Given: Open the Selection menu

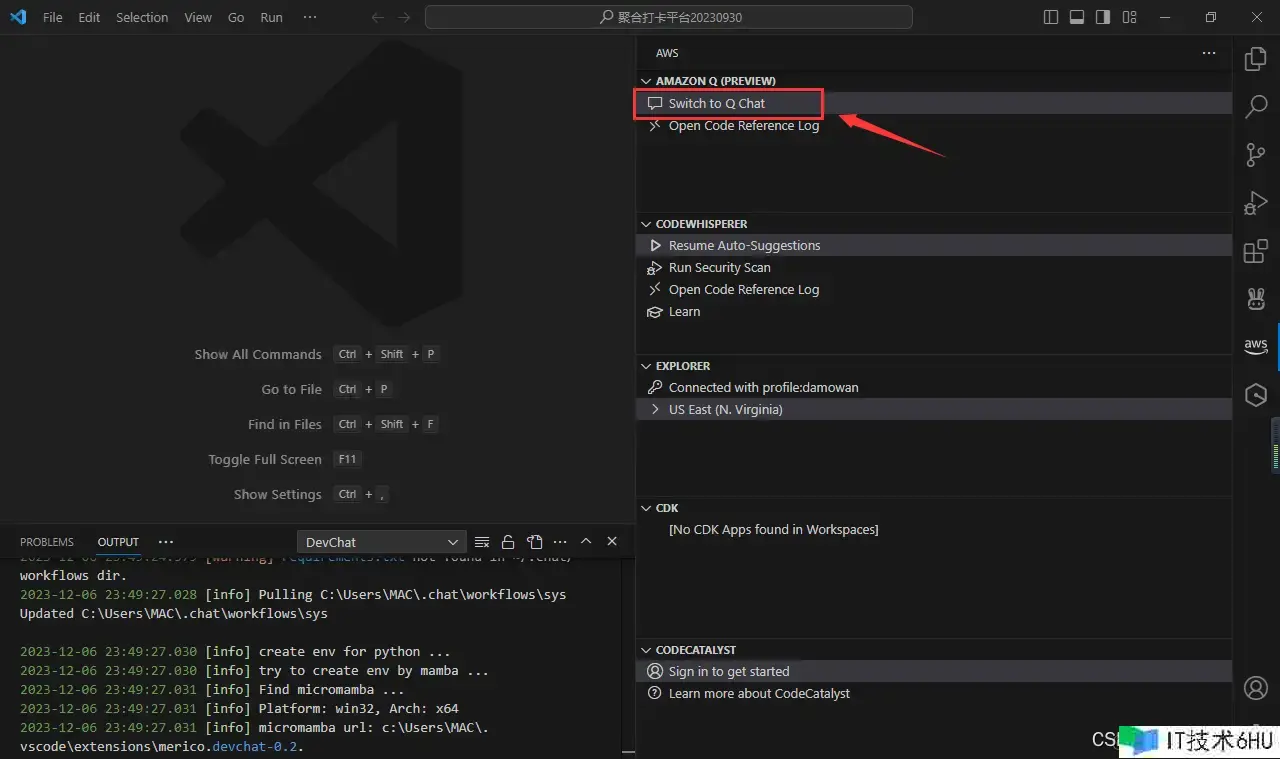Looking at the screenshot, I should (x=142, y=17).
